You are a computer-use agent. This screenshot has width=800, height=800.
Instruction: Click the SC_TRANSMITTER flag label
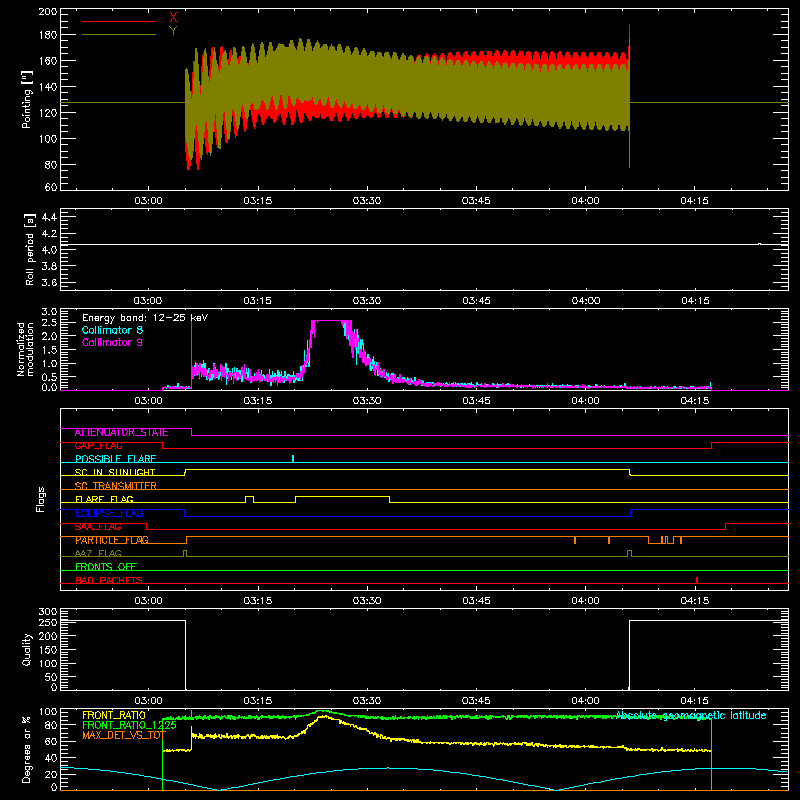(116, 486)
